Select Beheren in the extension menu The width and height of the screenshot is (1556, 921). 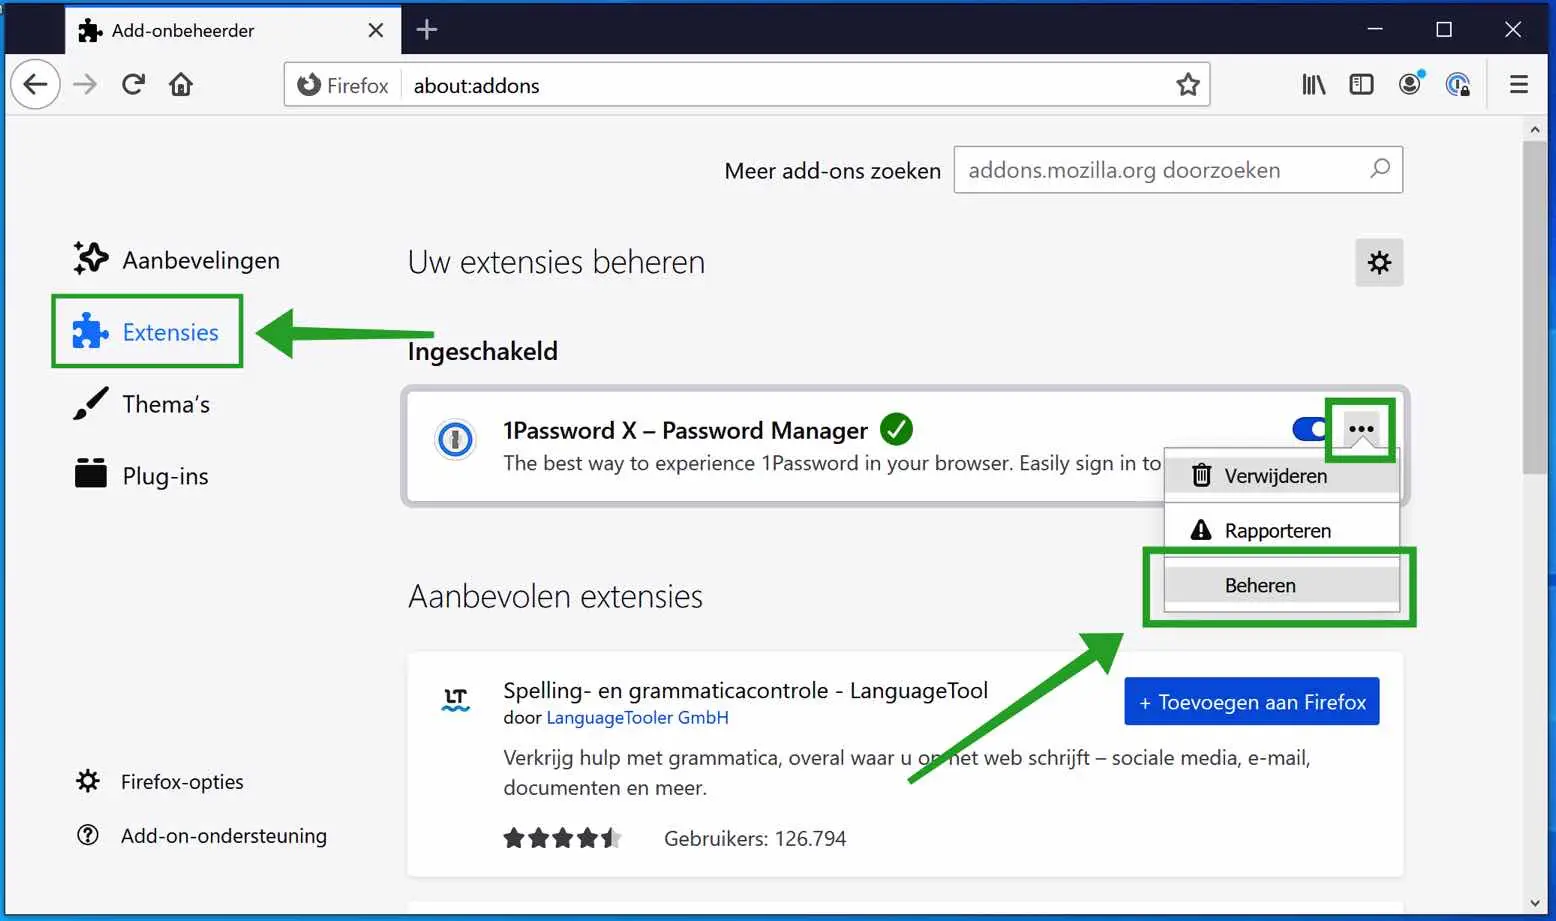[1281, 585]
